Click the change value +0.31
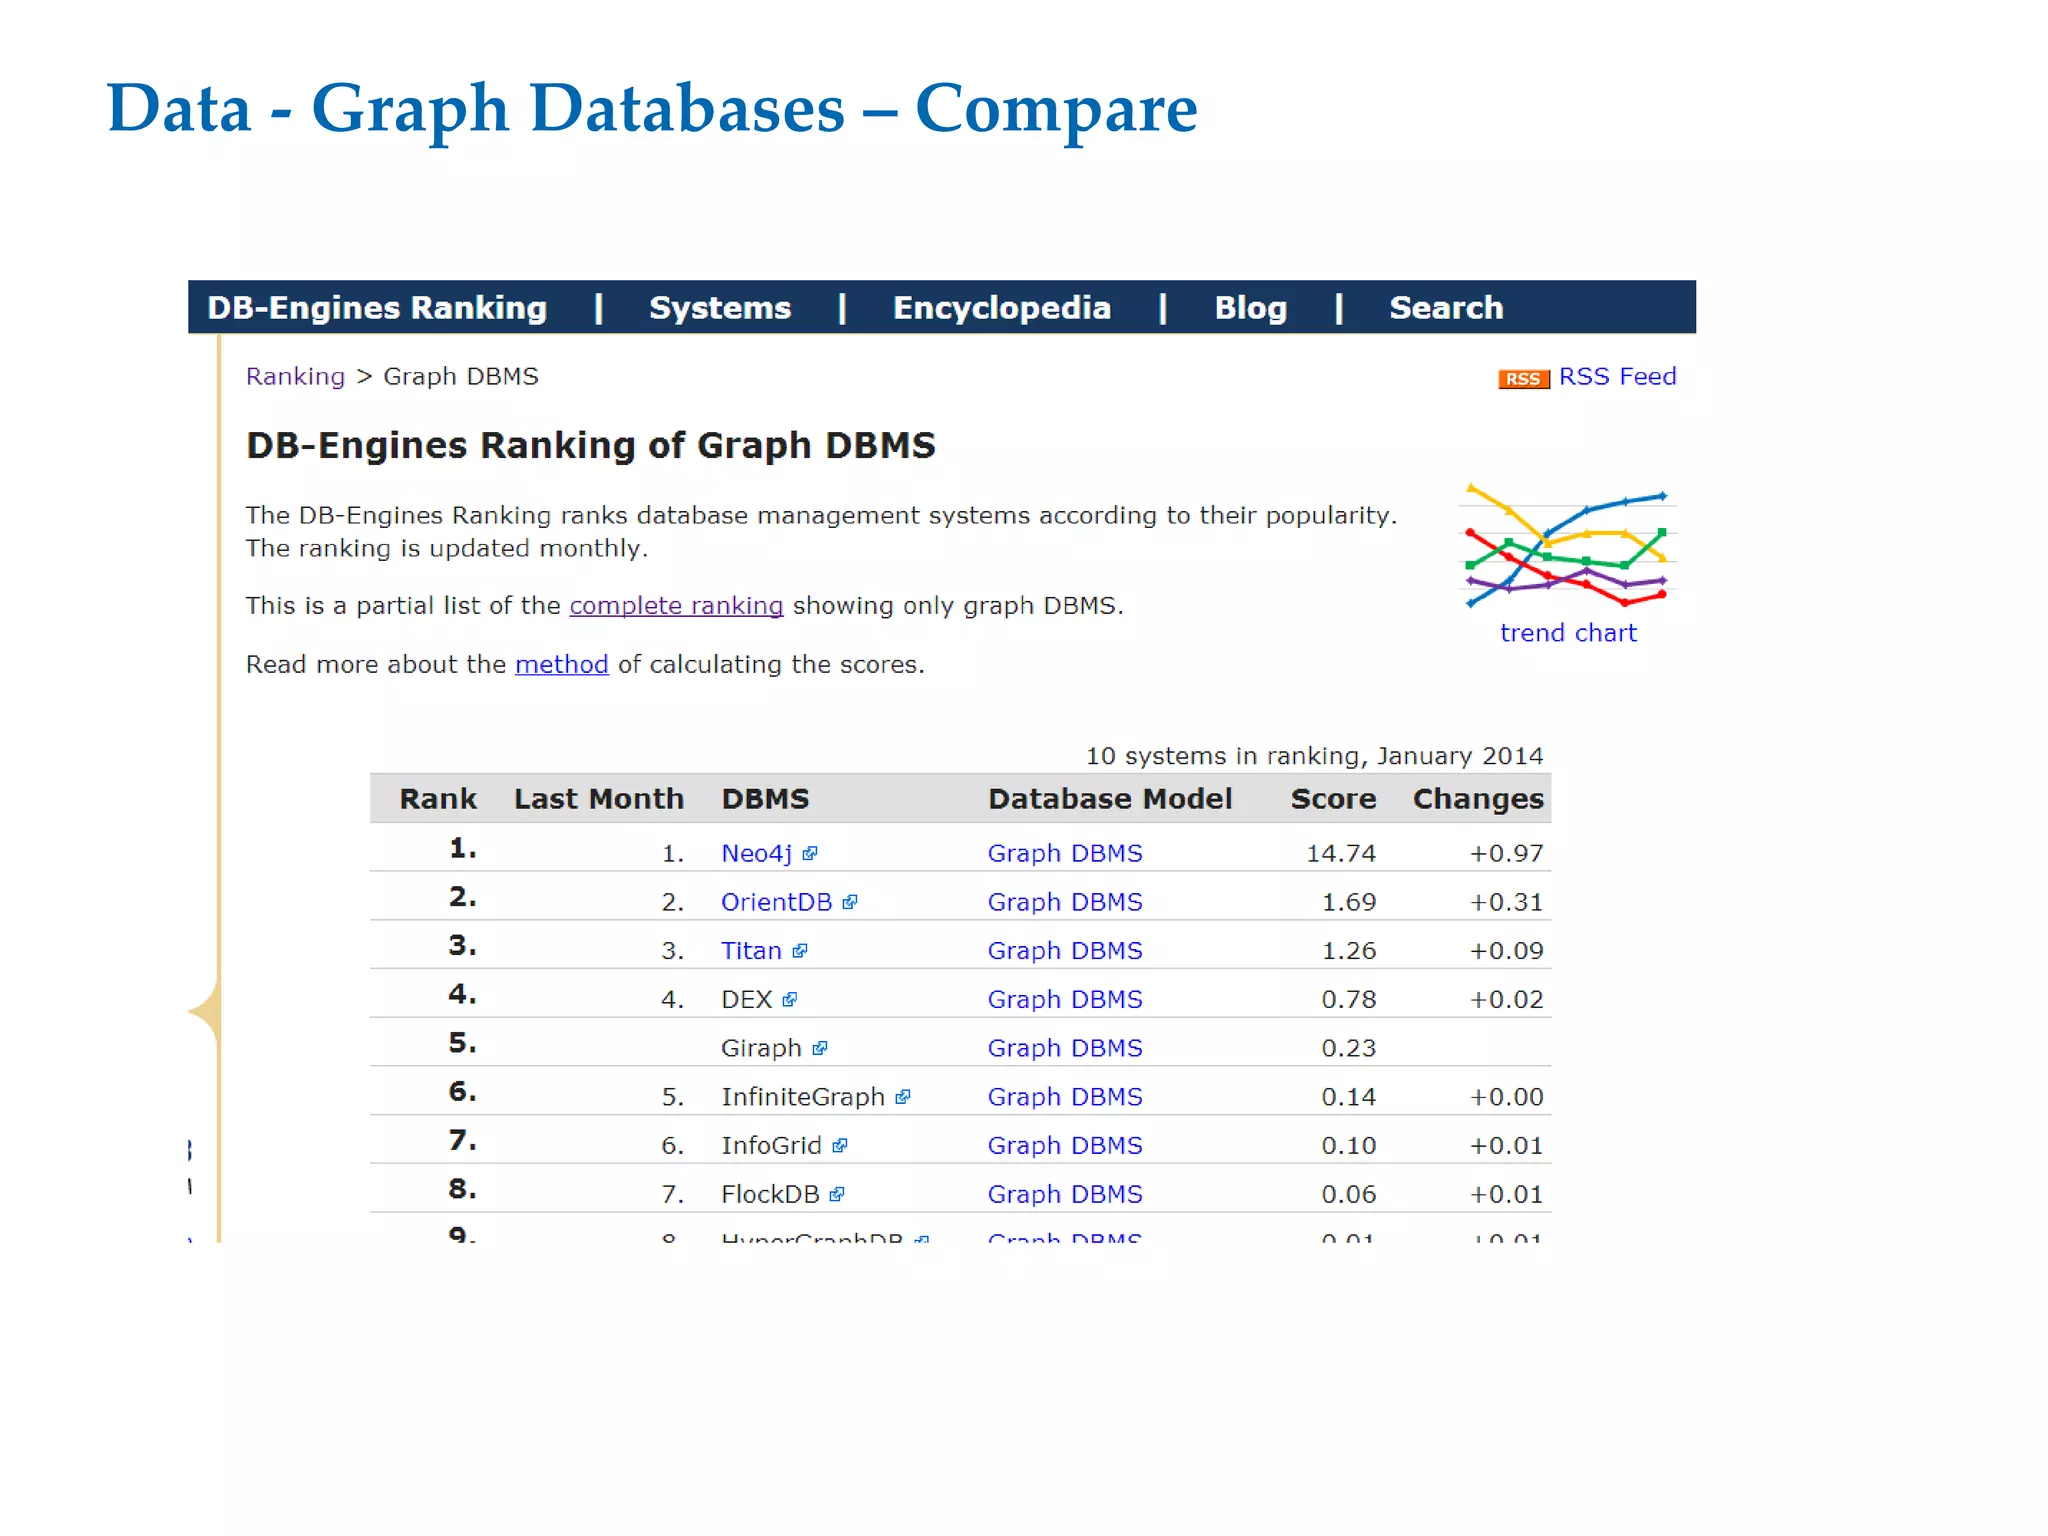This screenshot has height=1536, width=2048. pyautogui.click(x=1506, y=902)
